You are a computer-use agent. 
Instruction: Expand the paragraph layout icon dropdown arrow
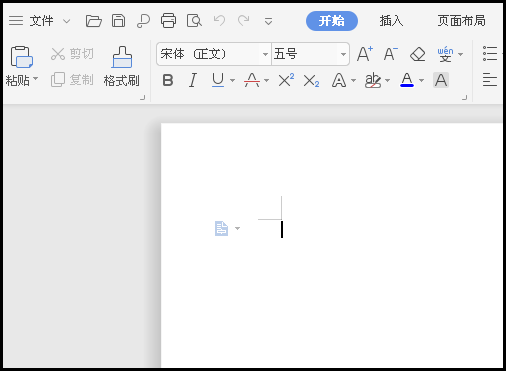[237, 228]
